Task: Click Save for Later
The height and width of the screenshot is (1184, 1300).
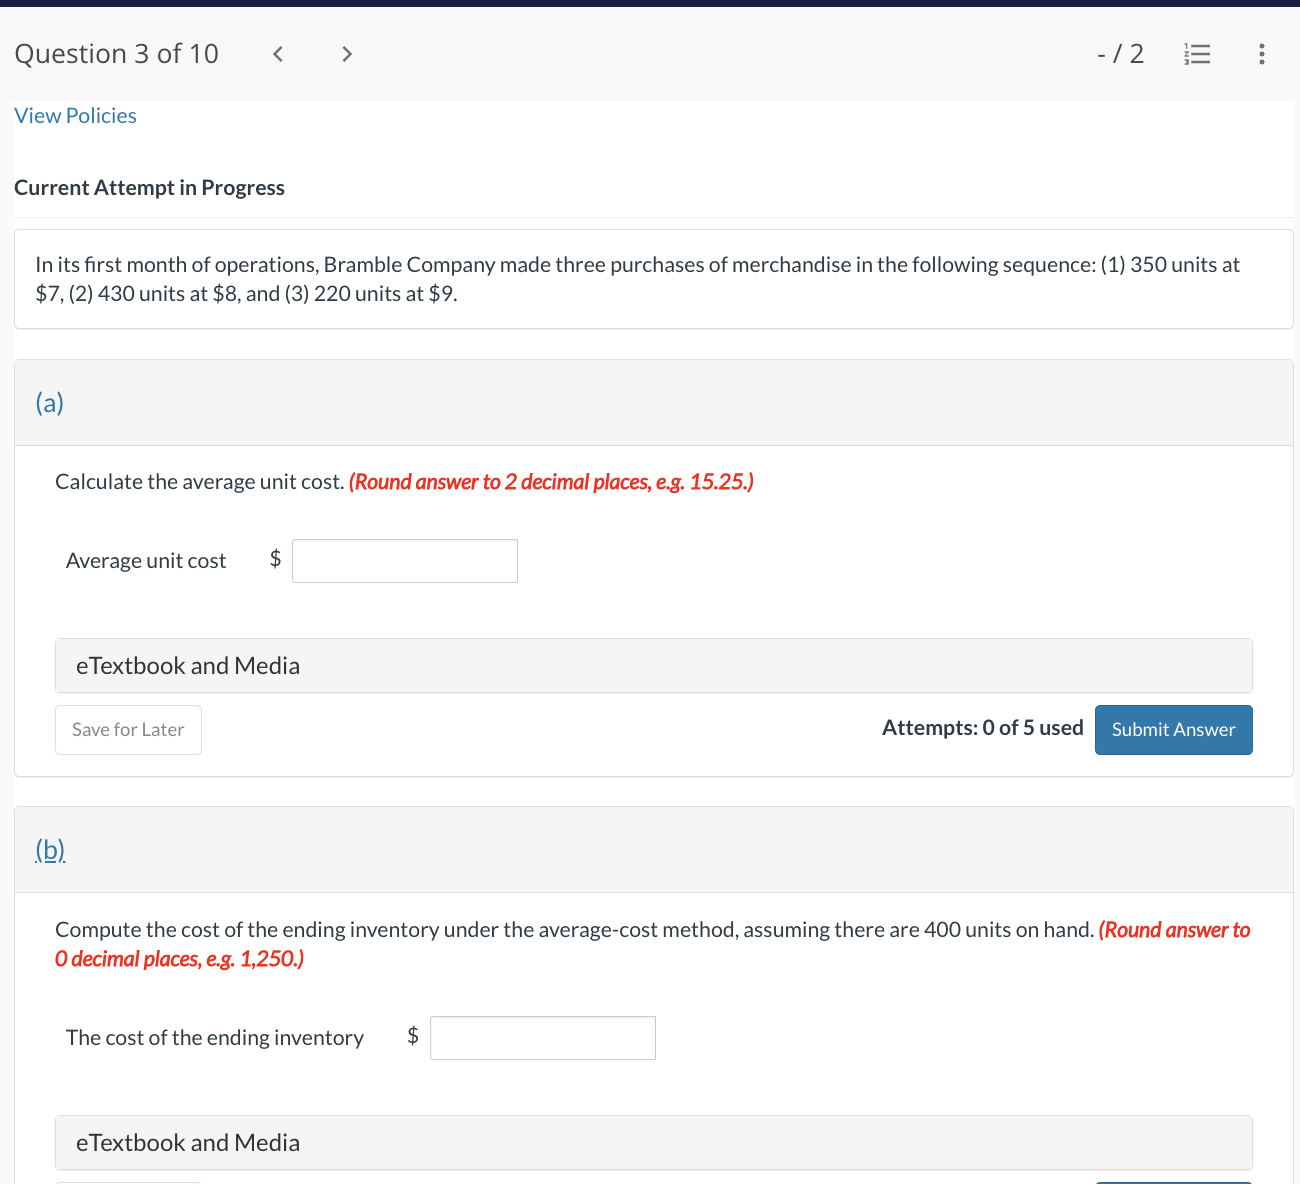Action: tap(128, 730)
